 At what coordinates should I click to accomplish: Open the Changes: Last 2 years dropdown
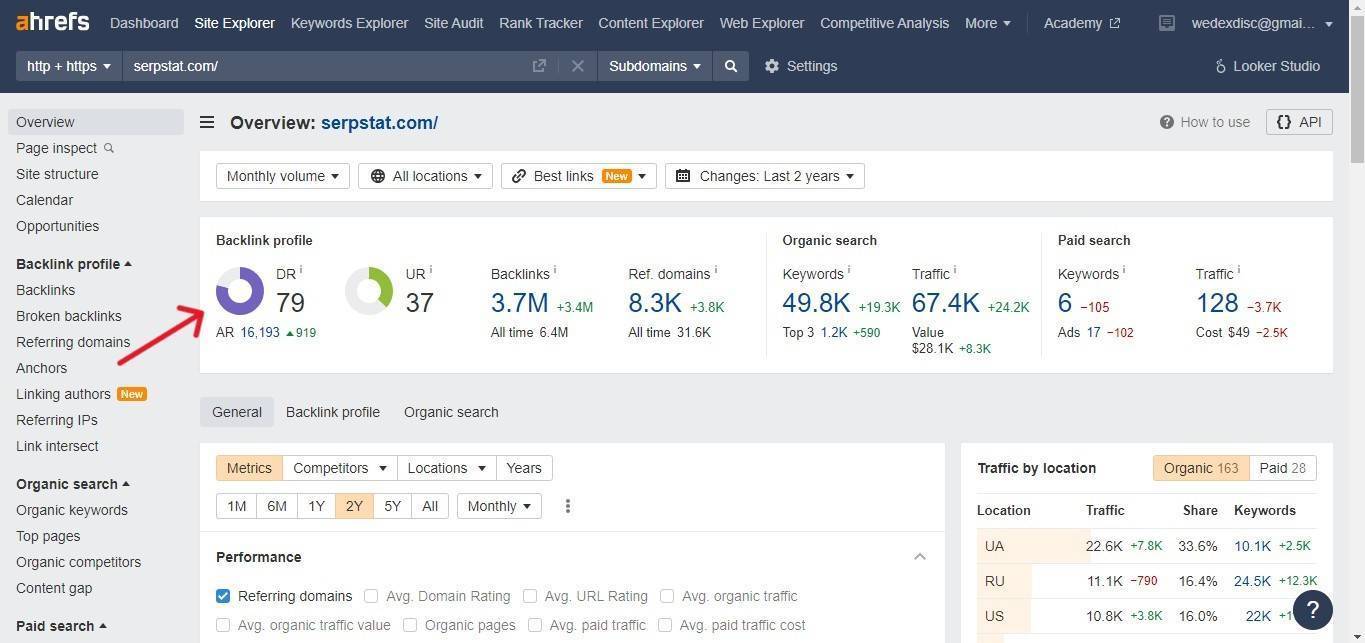(765, 176)
